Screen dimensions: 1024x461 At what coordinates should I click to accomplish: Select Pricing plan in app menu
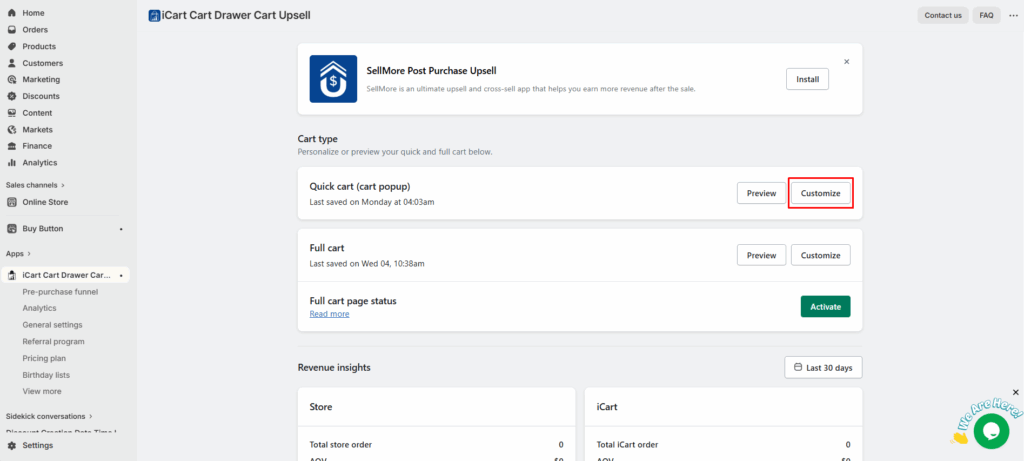(44, 358)
